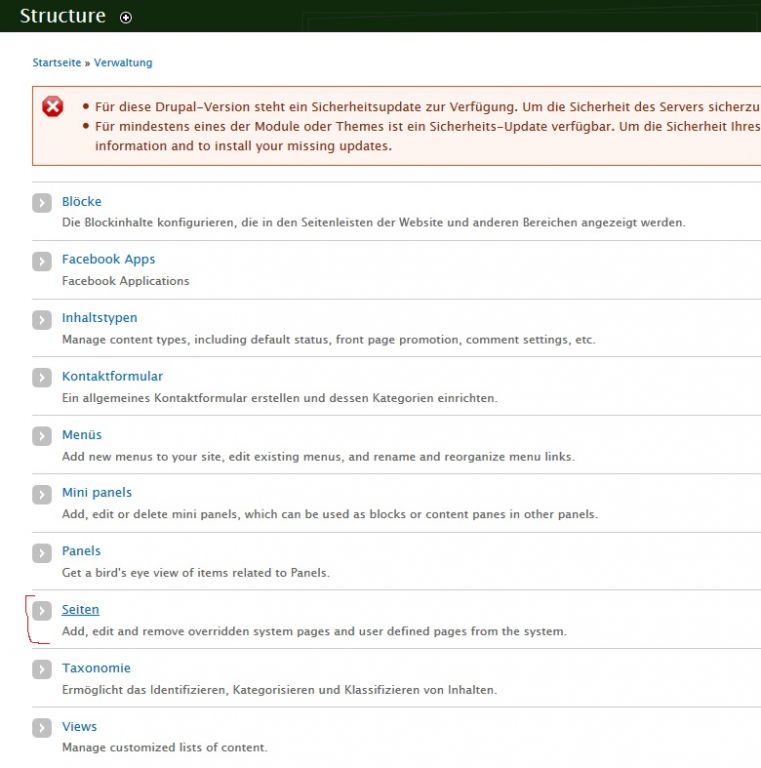The width and height of the screenshot is (761, 768).
Task: Open the Mini panels link
Action: 96,492
